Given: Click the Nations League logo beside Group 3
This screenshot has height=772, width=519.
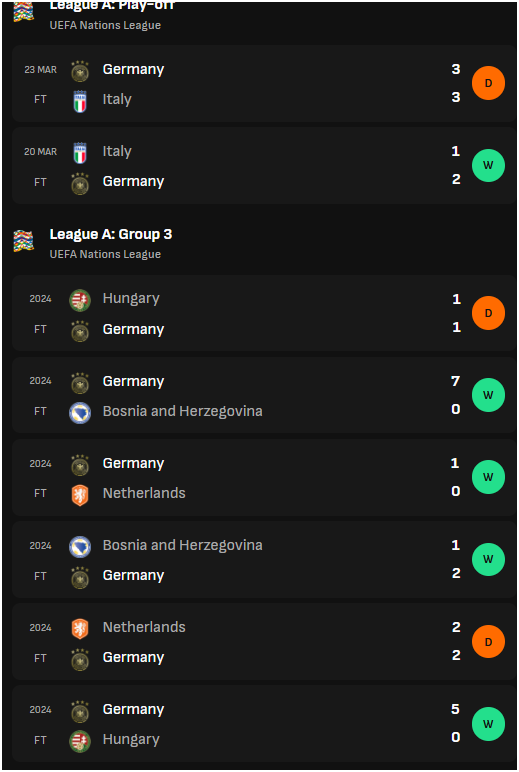Looking at the screenshot, I should 24,241.
